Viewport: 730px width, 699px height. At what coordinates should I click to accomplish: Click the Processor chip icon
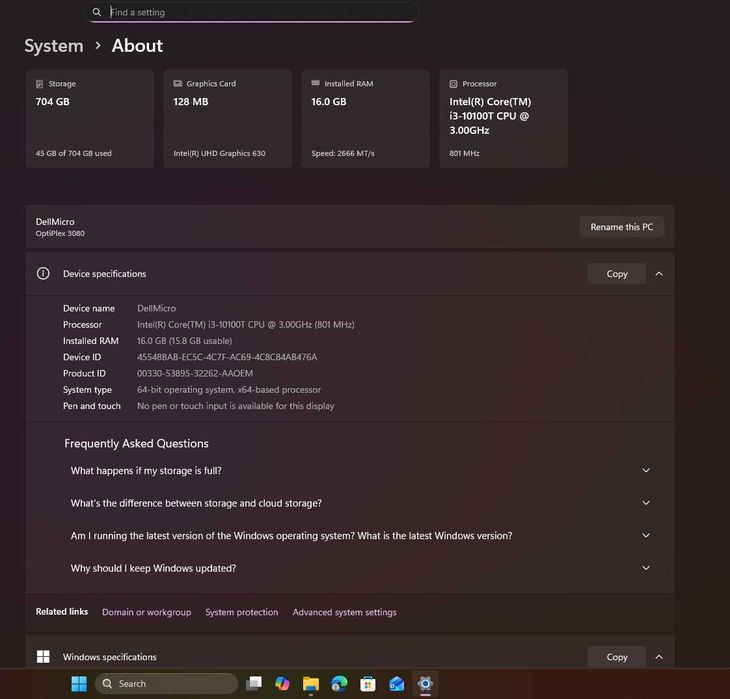pos(453,84)
